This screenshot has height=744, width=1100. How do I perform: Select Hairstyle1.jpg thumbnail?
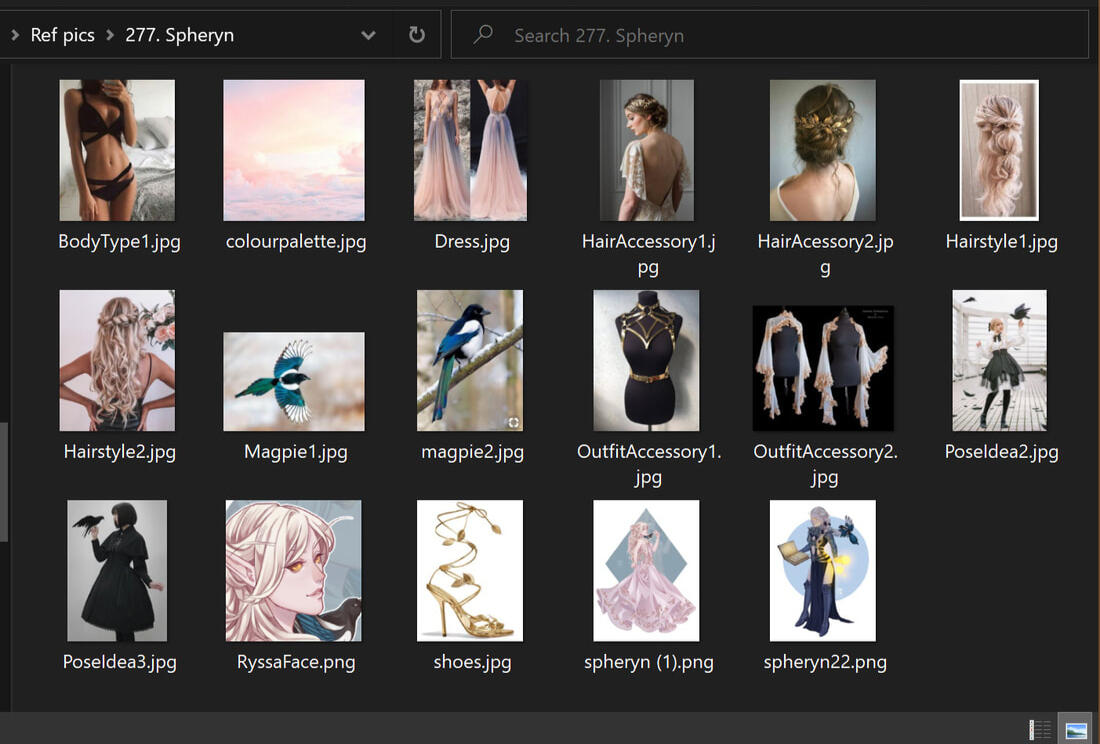coord(999,150)
